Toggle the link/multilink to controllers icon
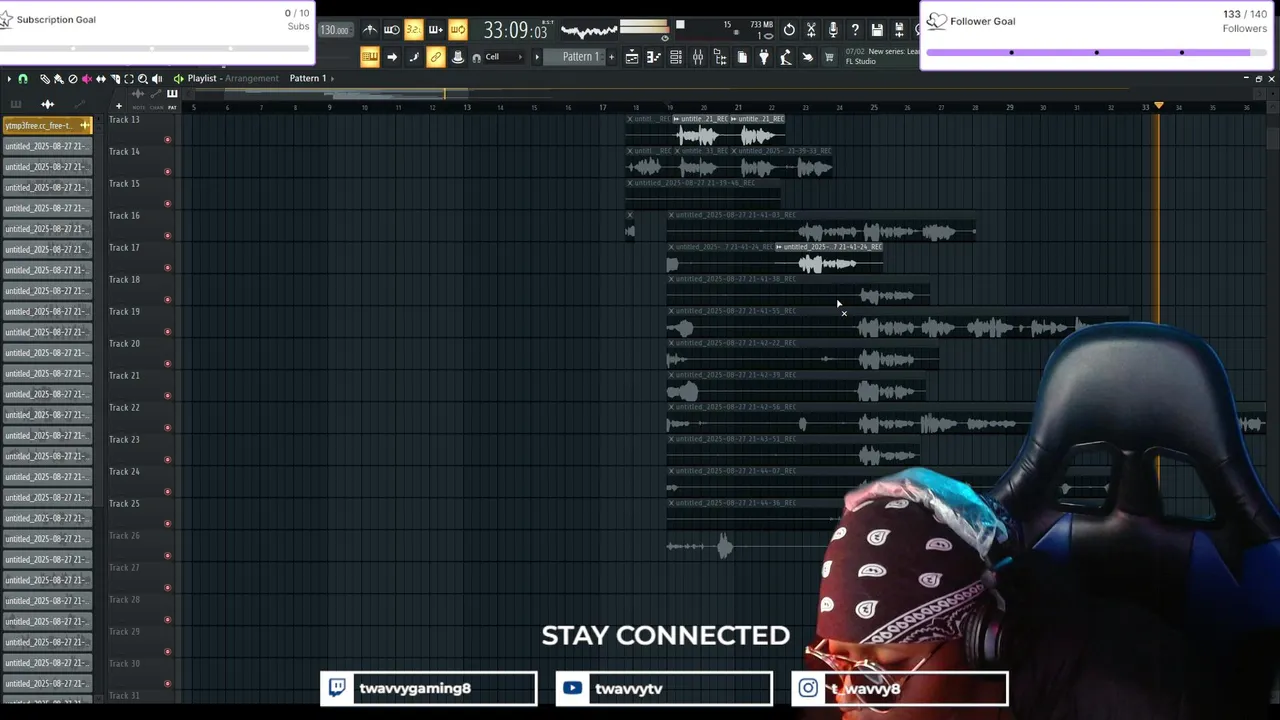This screenshot has height=720, width=1280. click(436, 57)
